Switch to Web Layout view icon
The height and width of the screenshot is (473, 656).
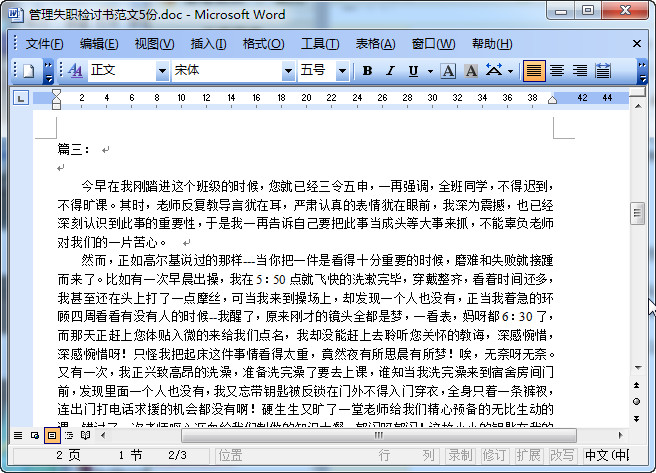[x=35, y=435]
